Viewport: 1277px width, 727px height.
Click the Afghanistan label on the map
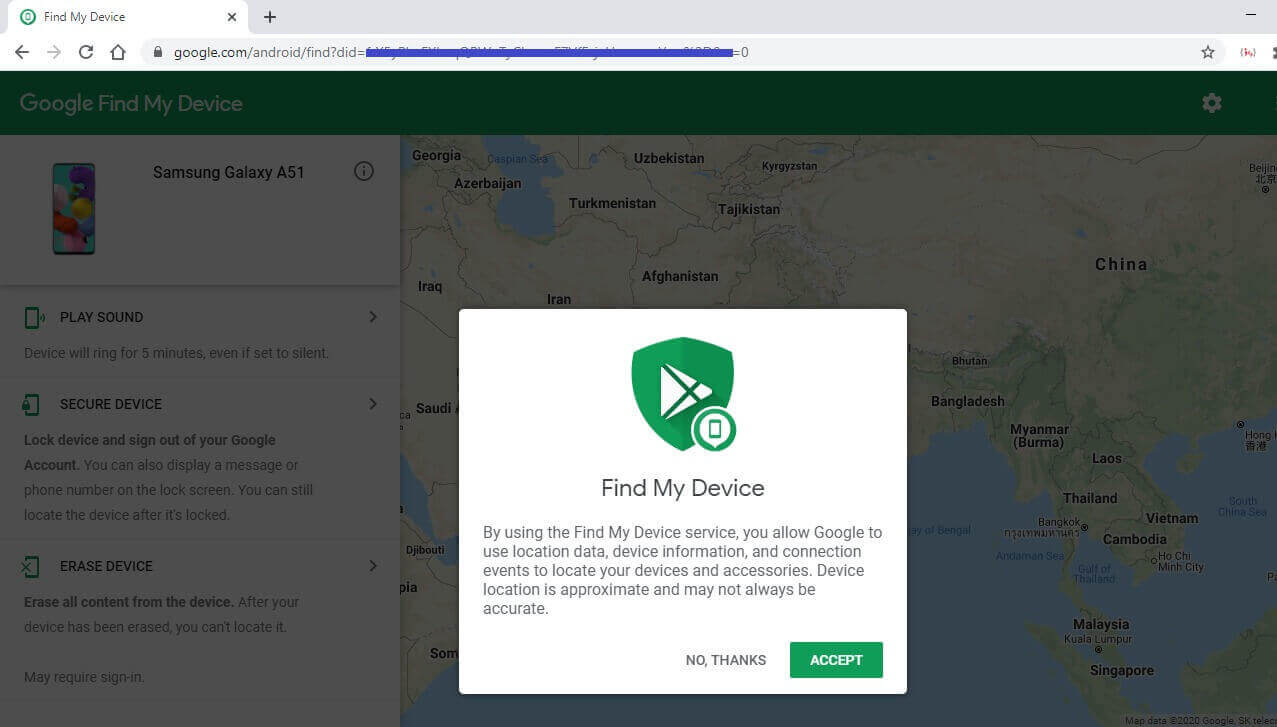pyautogui.click(x=680, y=276)
